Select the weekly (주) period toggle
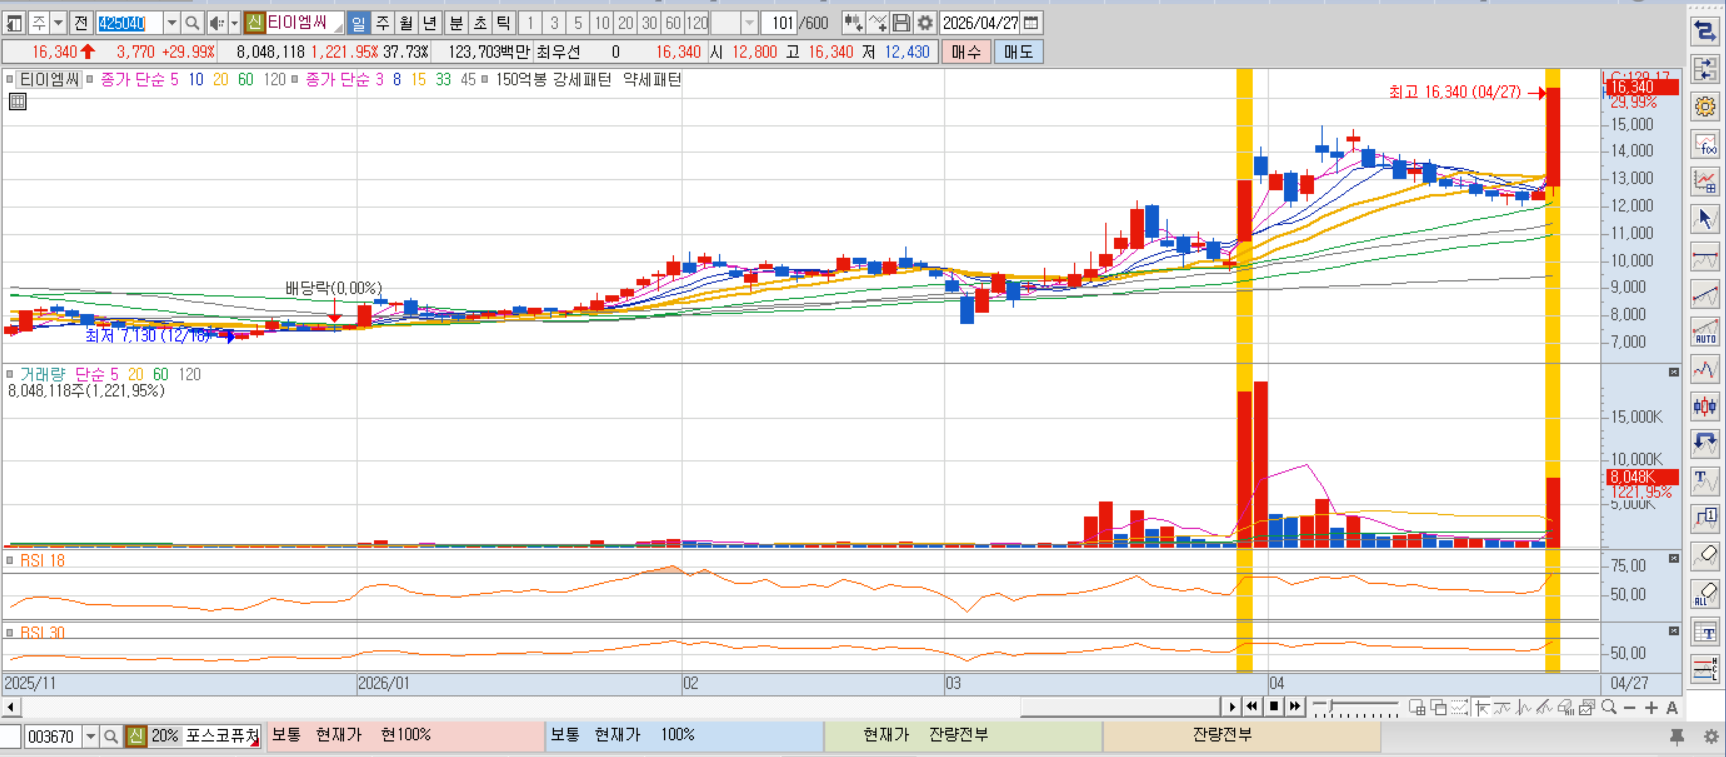The height and width of the screenshot is (757, 1726). point(382,22)
